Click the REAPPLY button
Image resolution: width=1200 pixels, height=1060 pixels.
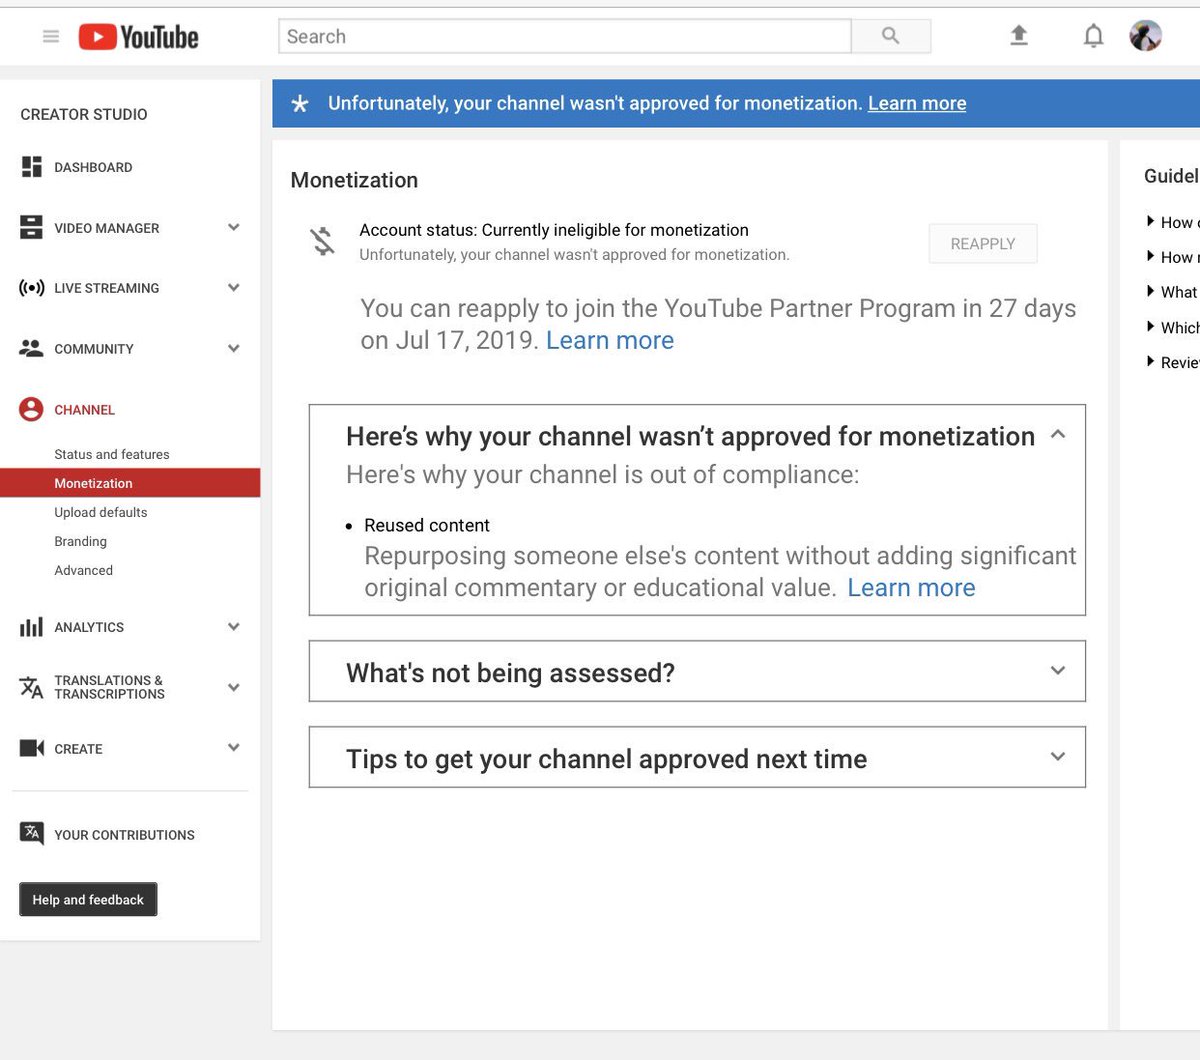(983, 243)
